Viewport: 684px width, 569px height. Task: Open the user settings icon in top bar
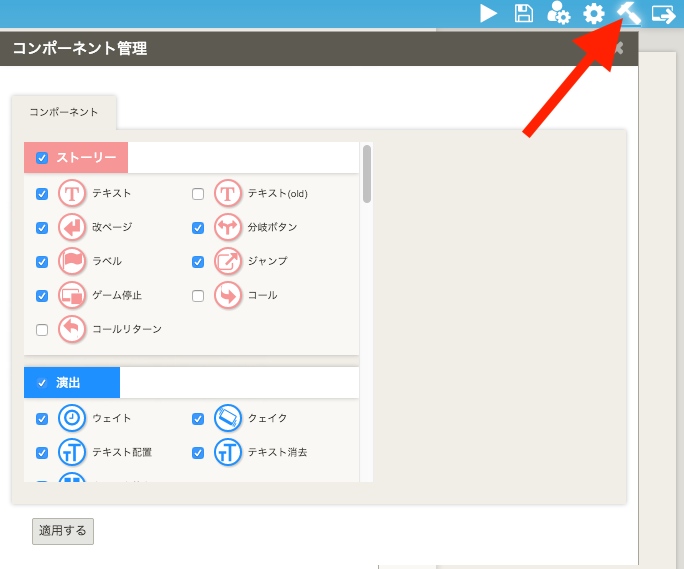click(559, 13)
